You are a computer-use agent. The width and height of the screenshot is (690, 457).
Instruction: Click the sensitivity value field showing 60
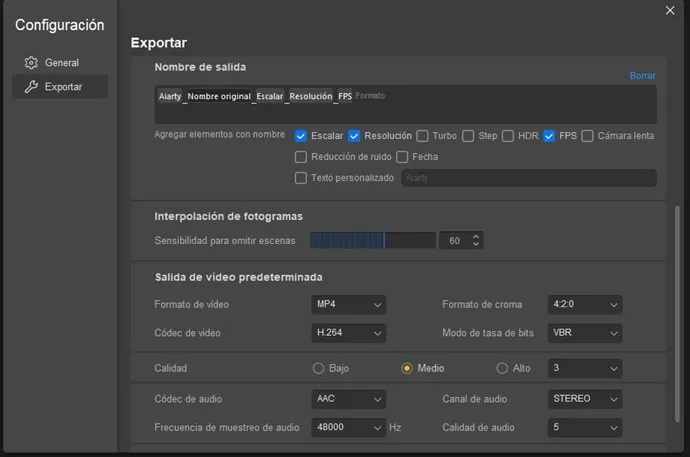click(455, 241)
